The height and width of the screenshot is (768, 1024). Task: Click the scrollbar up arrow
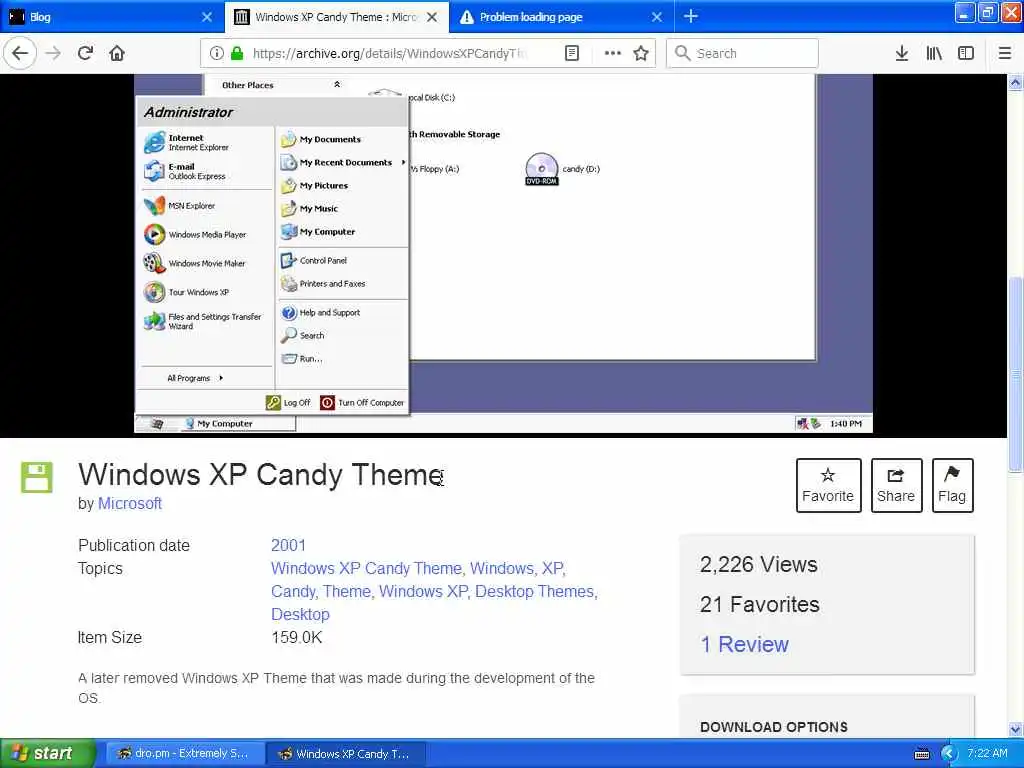coord(1015,82)
